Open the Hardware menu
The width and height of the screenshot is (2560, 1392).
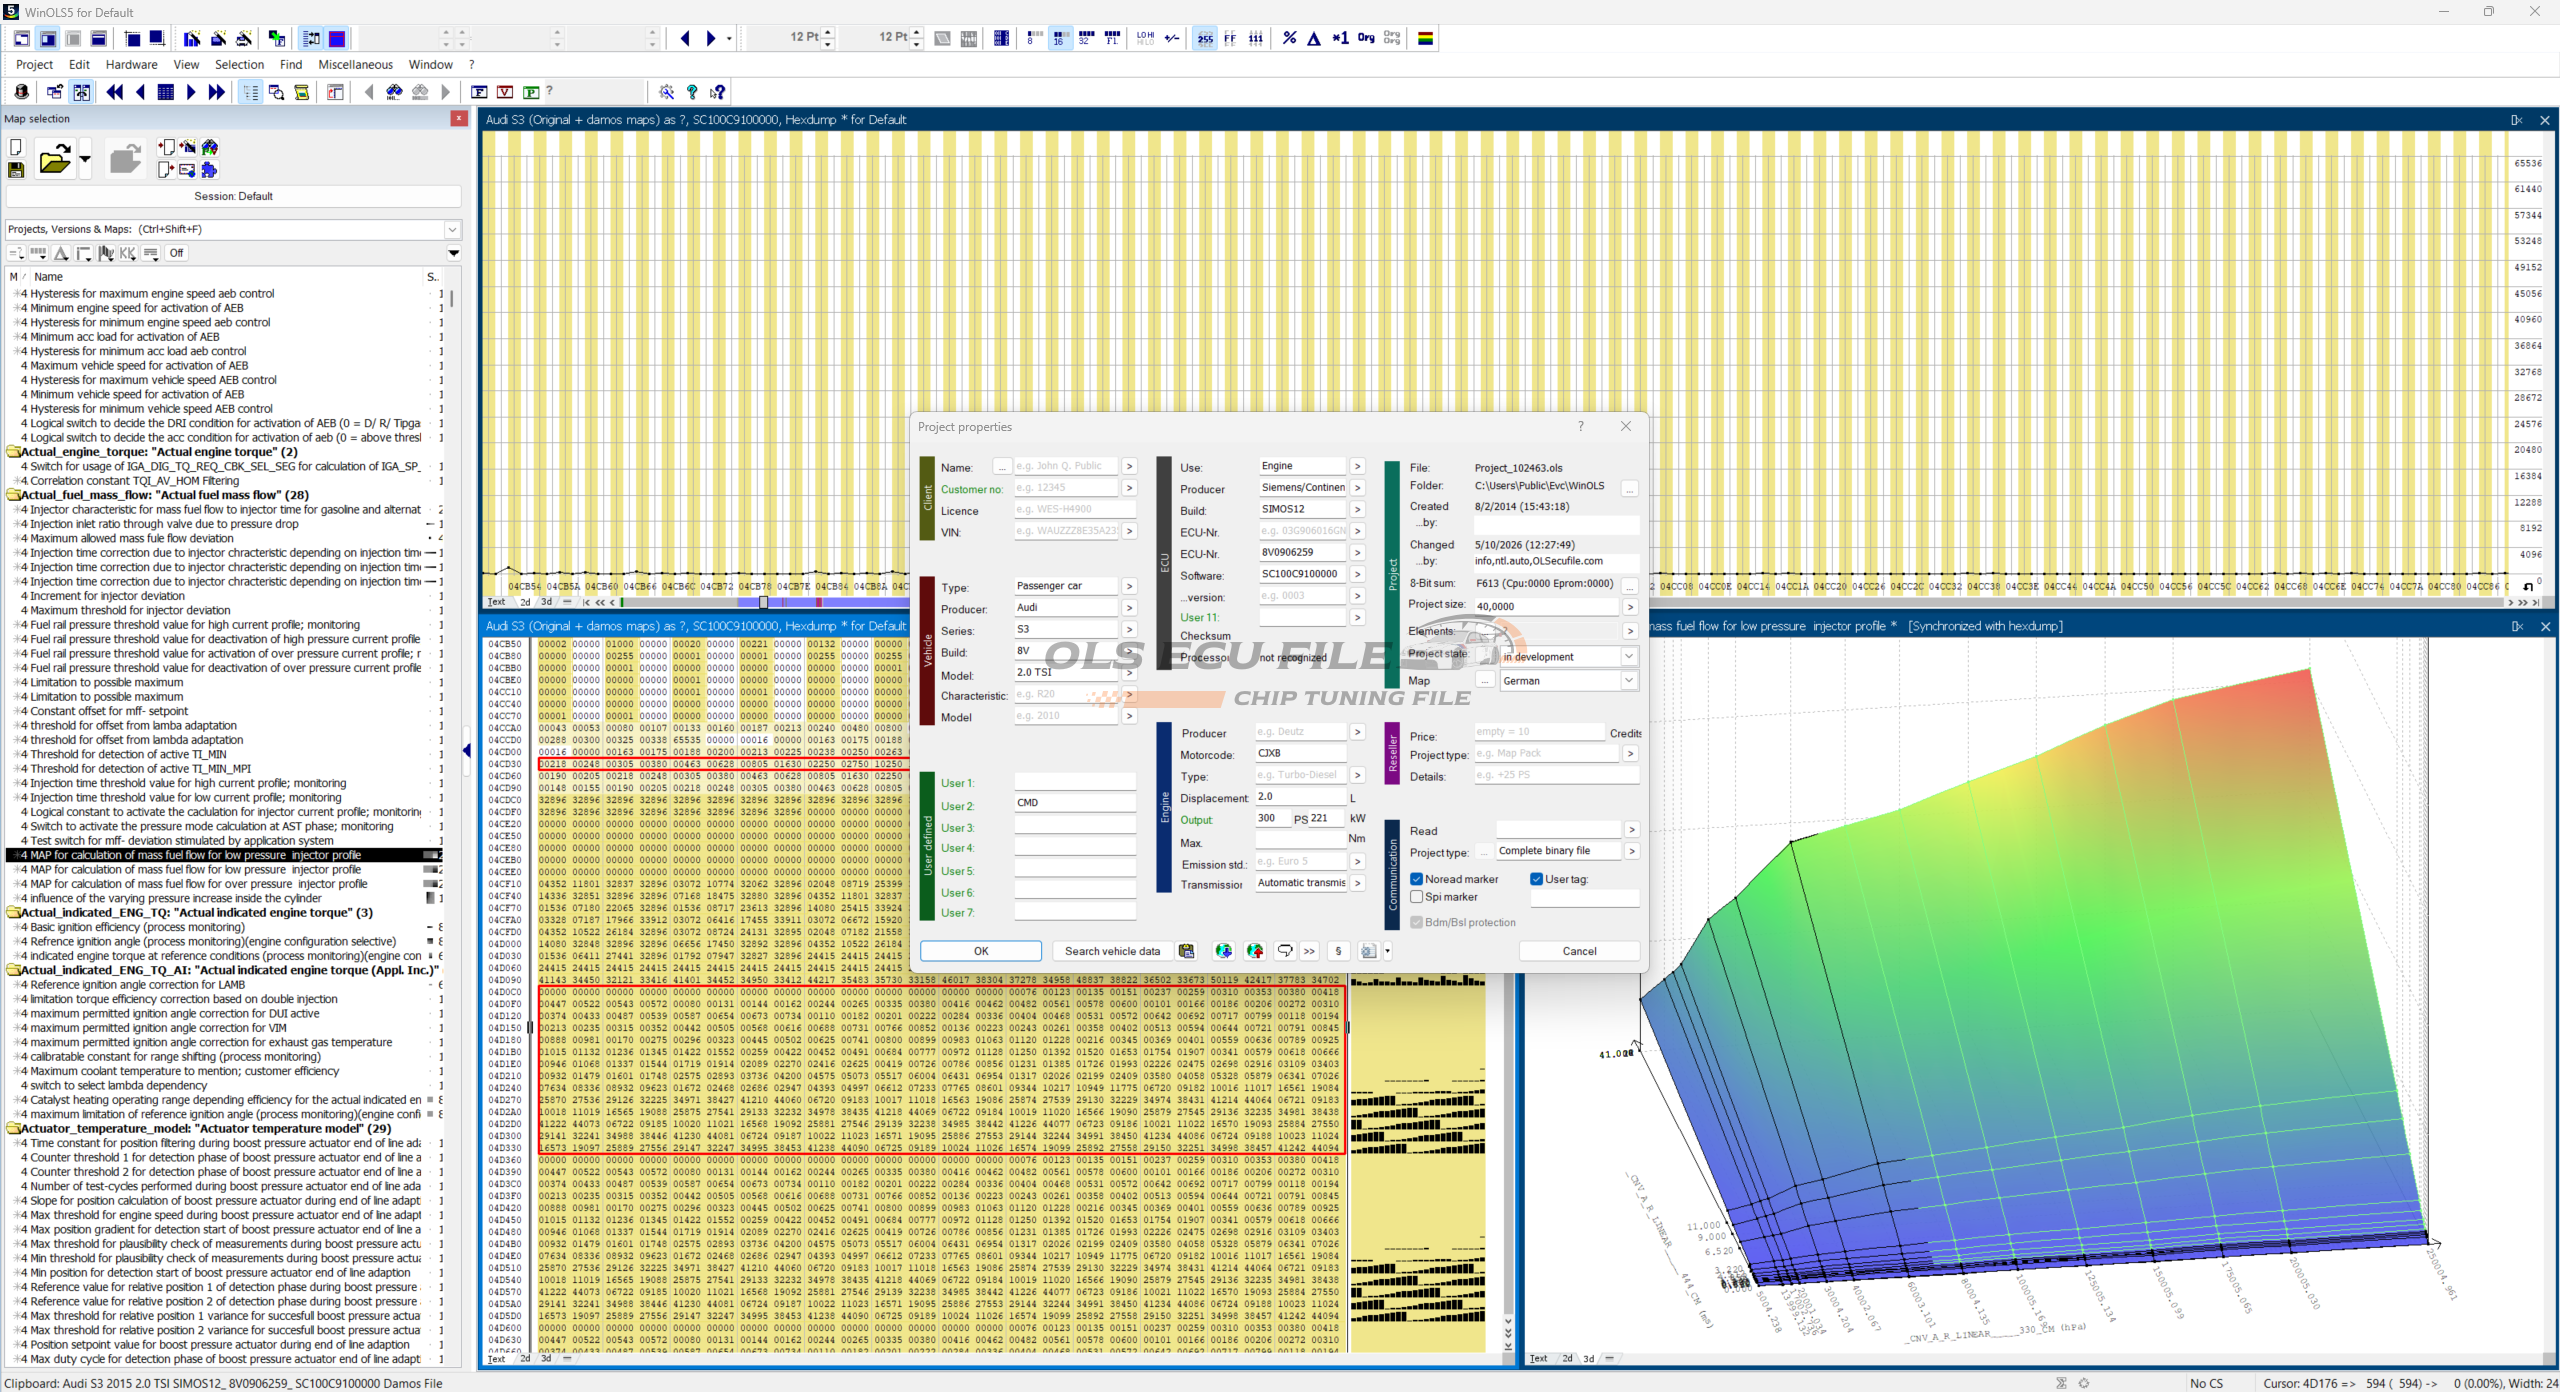click(131, 65)
